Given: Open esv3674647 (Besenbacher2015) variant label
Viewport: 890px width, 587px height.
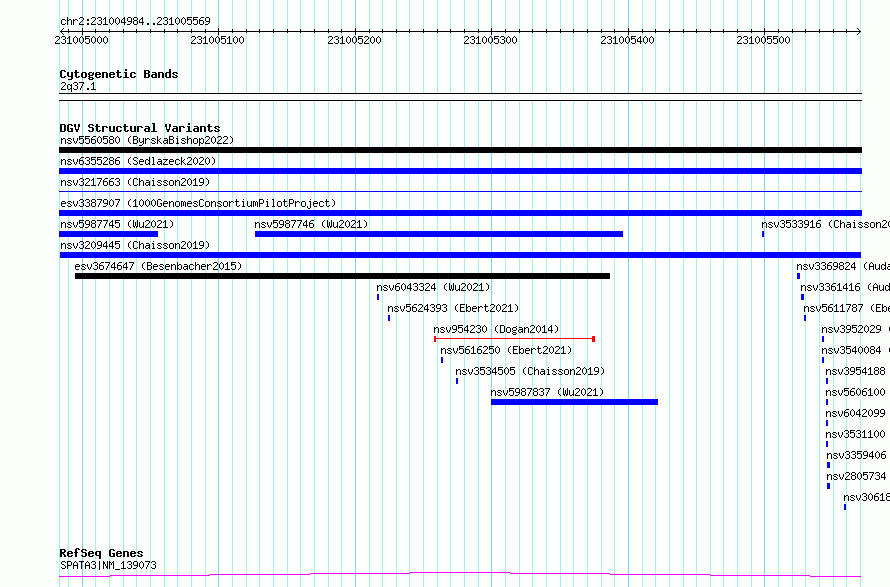Looking at the screenshot, I should coord(158,266).
